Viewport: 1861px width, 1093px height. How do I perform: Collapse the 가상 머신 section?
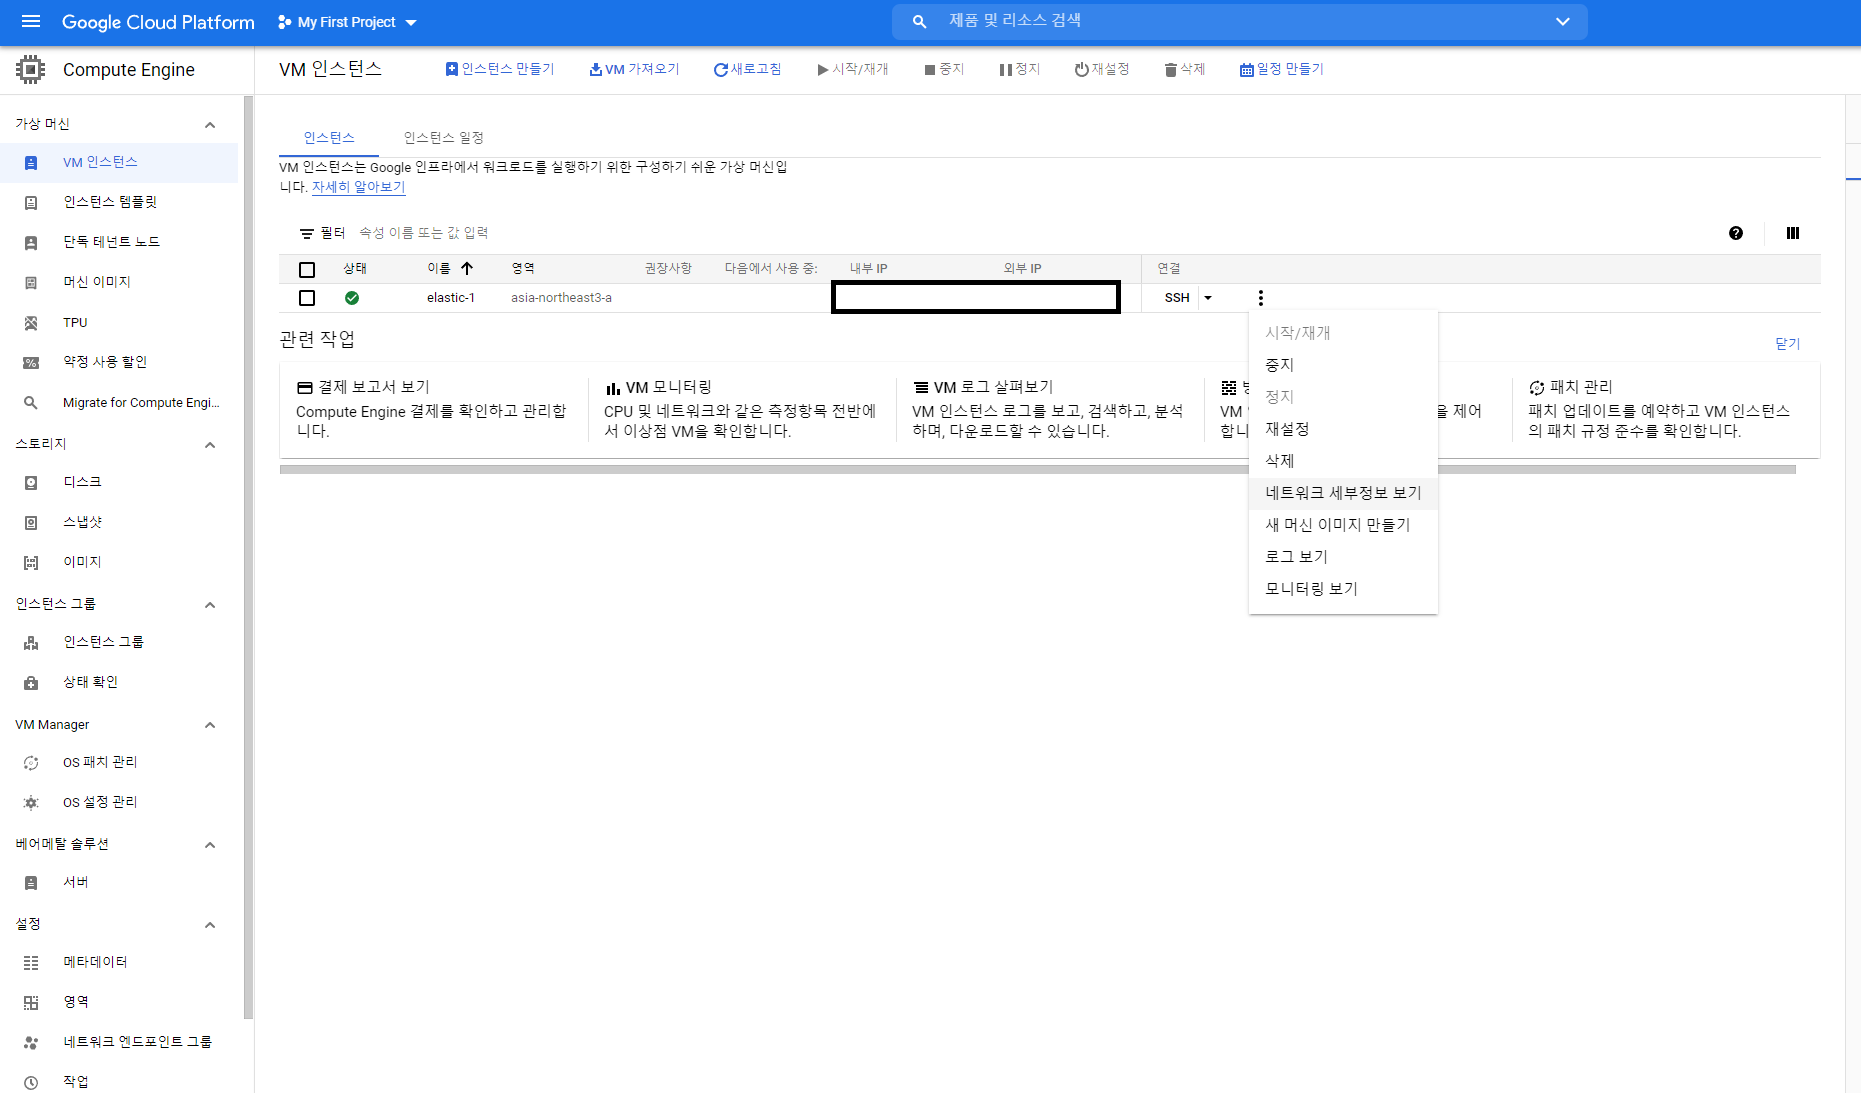tap(210, 125)
